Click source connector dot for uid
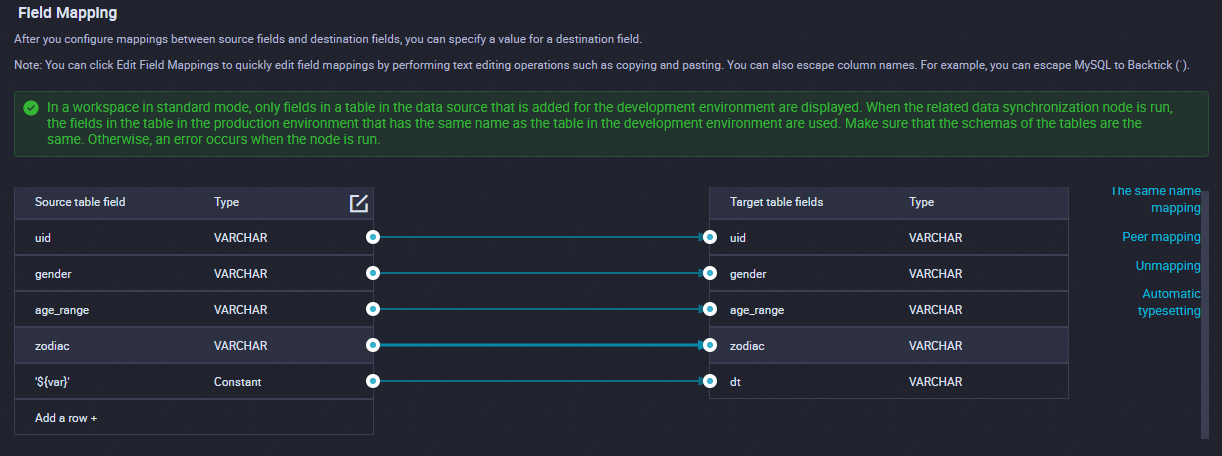 (373, 238)
